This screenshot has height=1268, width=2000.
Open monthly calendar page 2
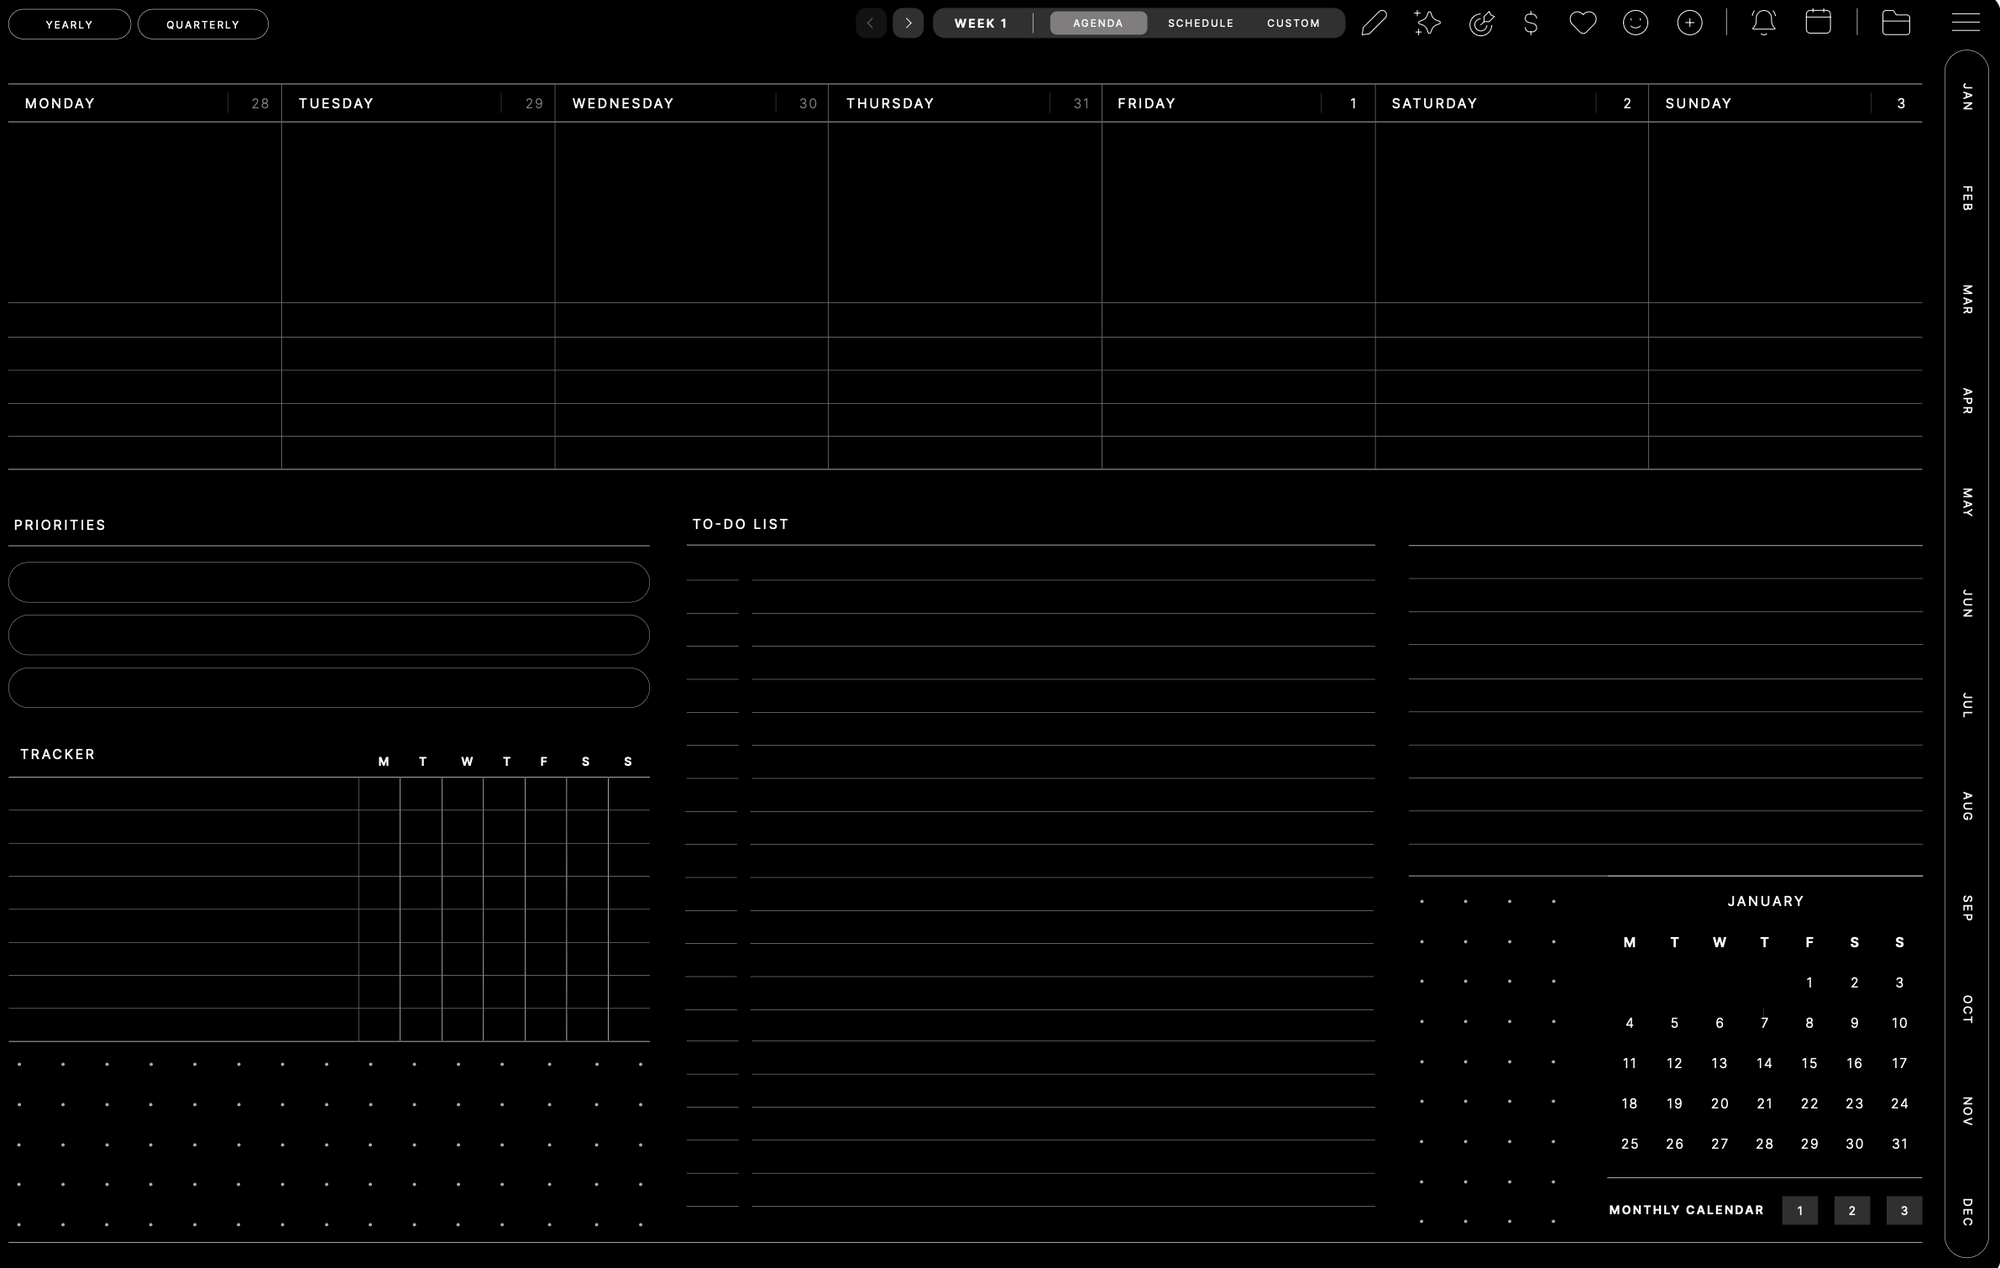click(1852, 1210)
